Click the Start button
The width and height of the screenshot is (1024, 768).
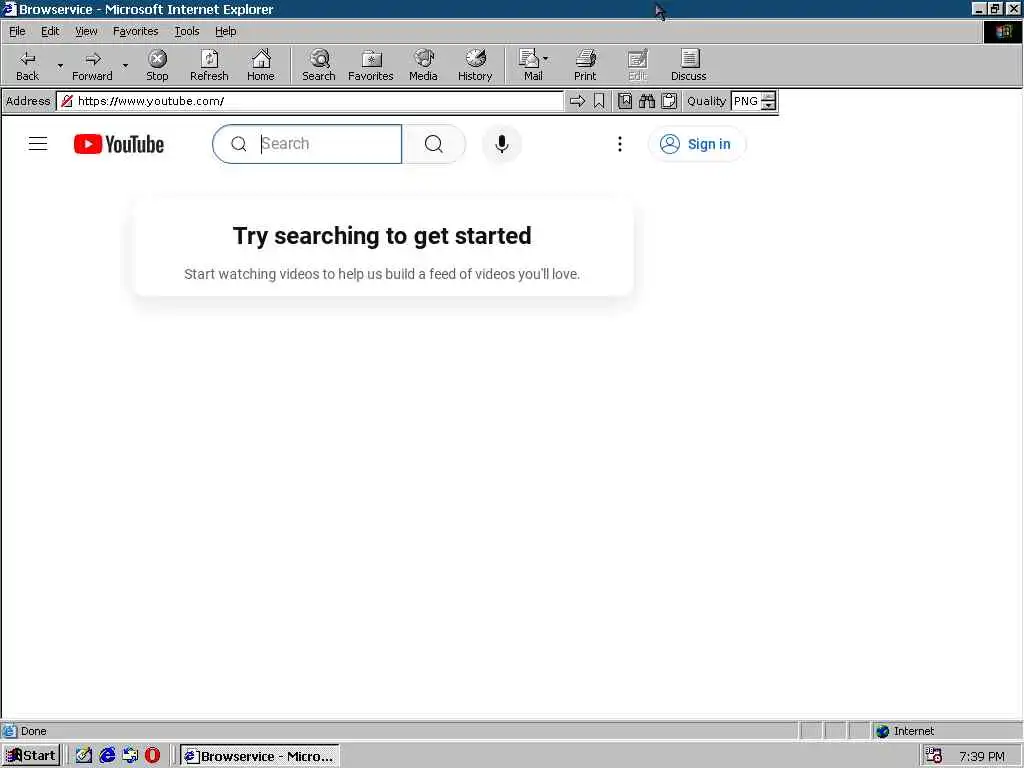[x=31, y=756]
